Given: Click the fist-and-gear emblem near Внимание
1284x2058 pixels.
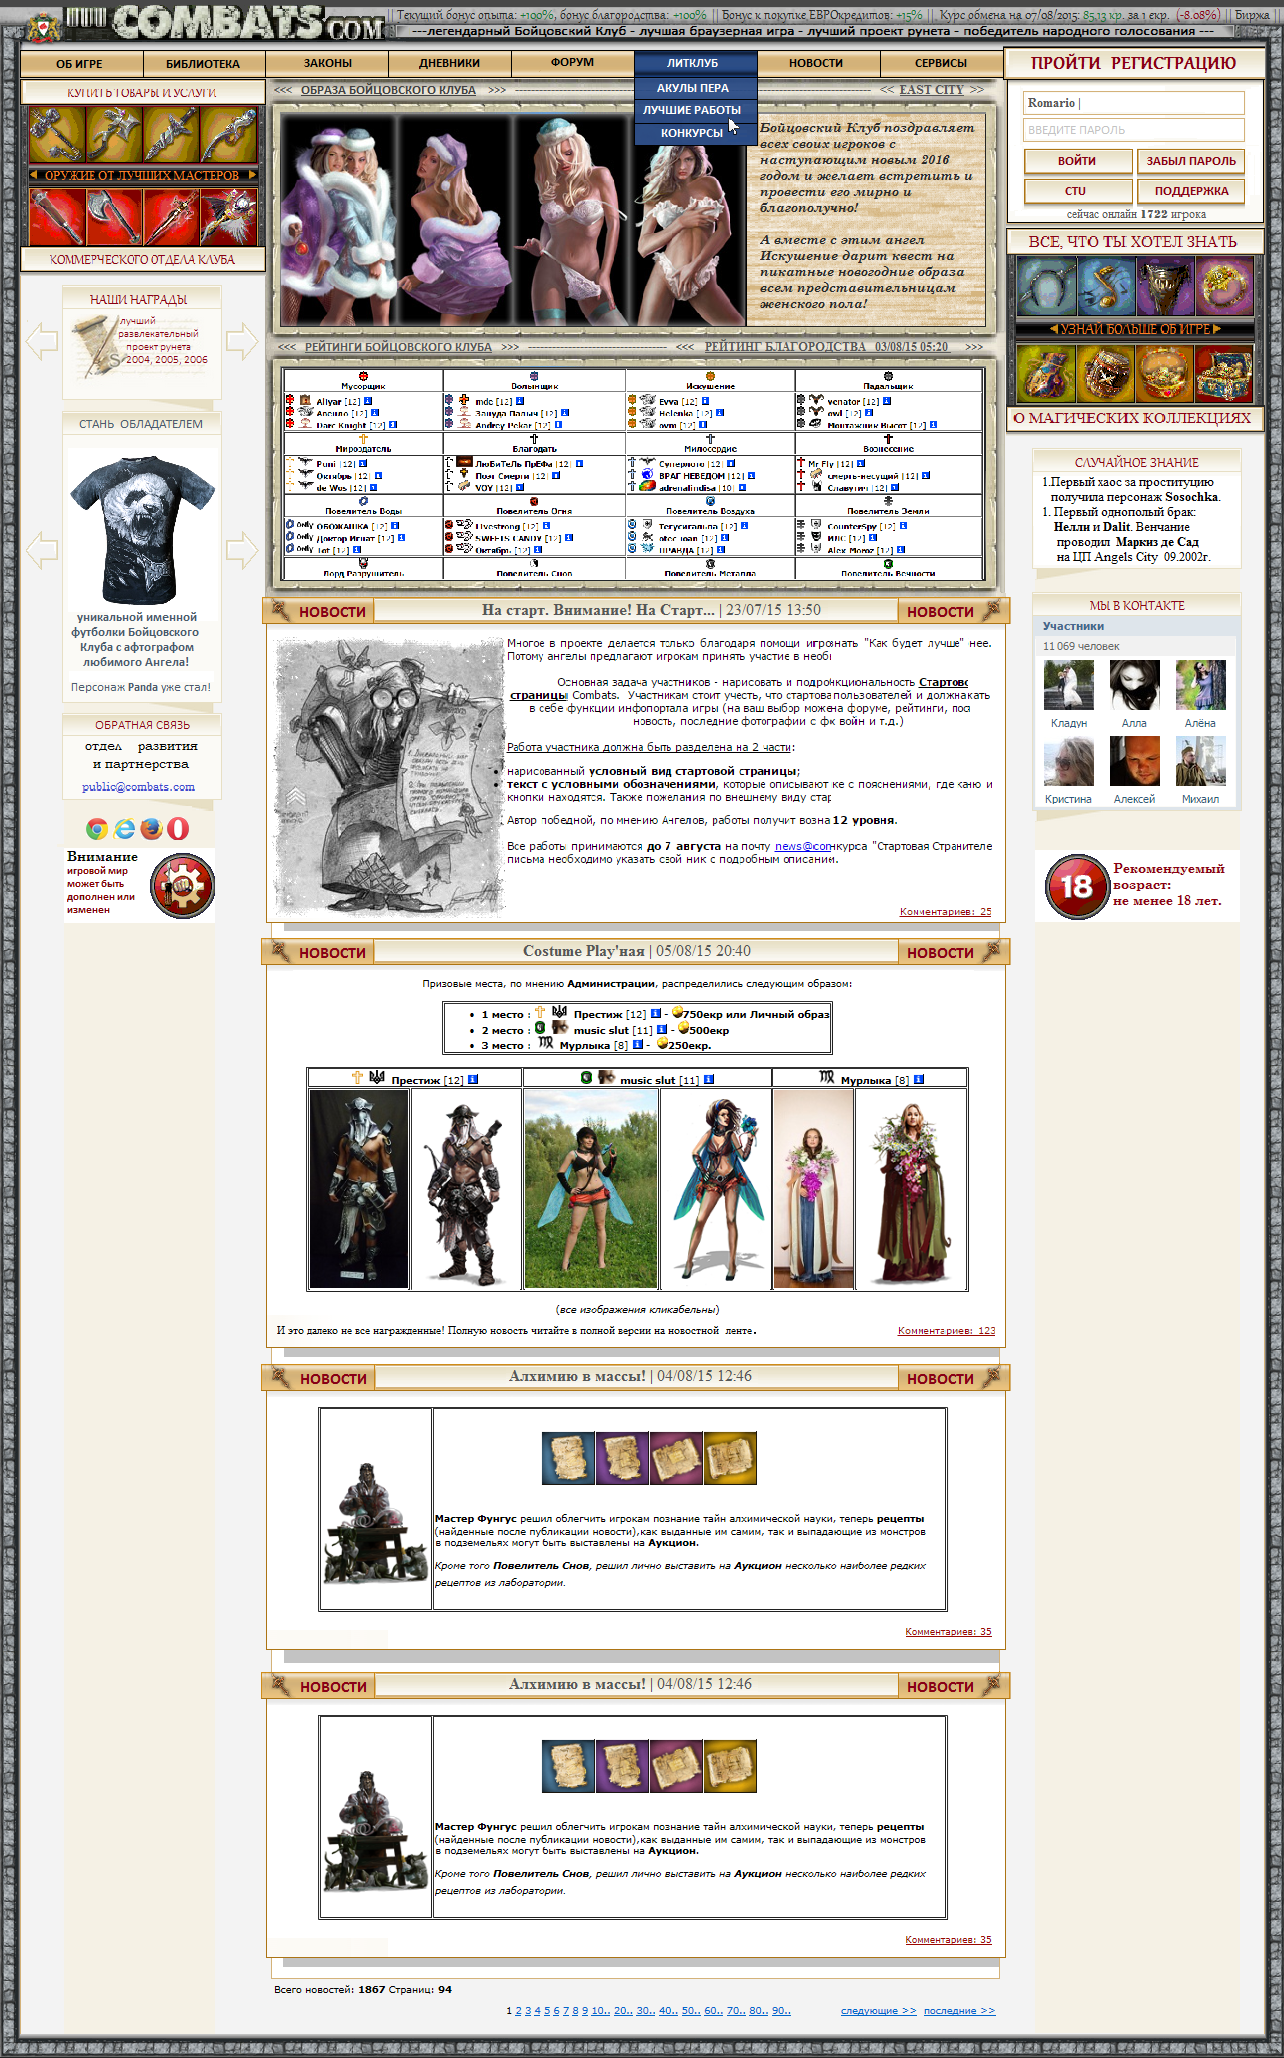Looking at the screenshot, I should pyautogui.click(x=182, y=886).
